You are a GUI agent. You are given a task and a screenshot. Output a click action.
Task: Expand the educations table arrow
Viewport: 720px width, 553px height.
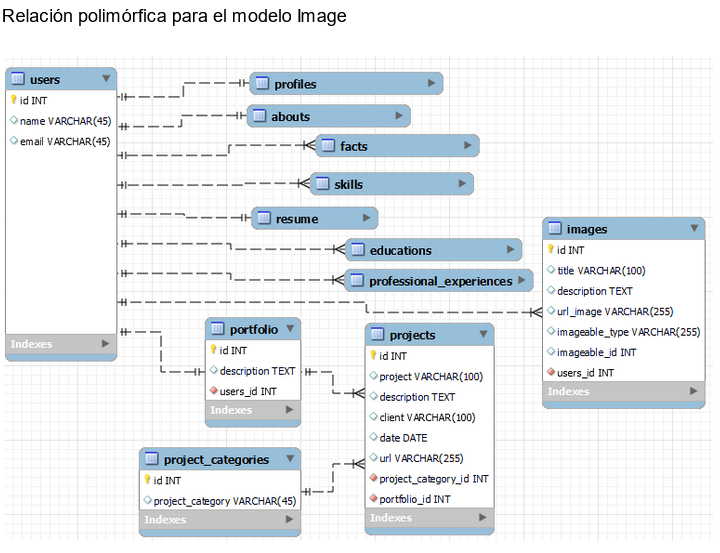click(x=510, y=250)
